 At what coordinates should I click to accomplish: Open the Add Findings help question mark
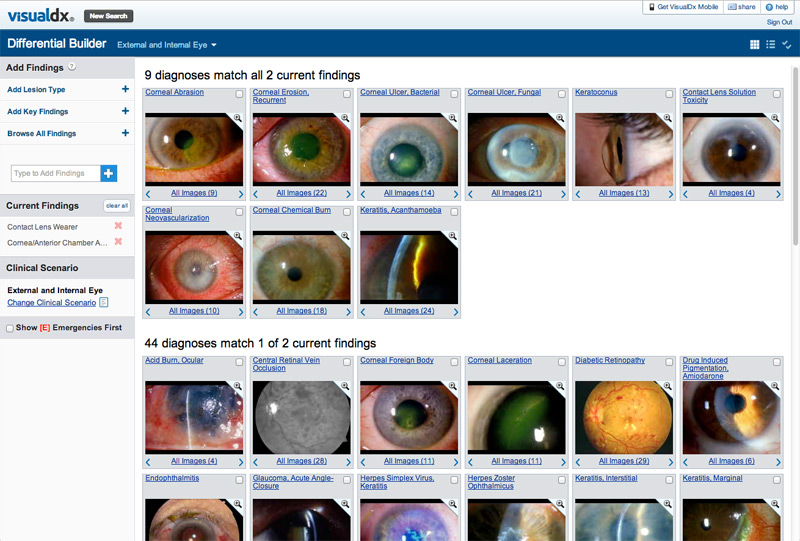72,68
